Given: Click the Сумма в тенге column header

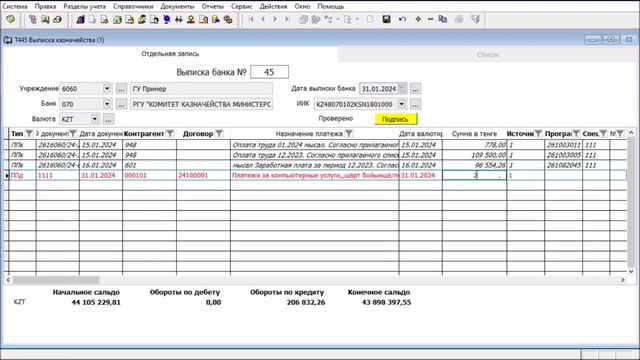Looking at the screenshot, I should pyautogui.click(x=475, y=134).
